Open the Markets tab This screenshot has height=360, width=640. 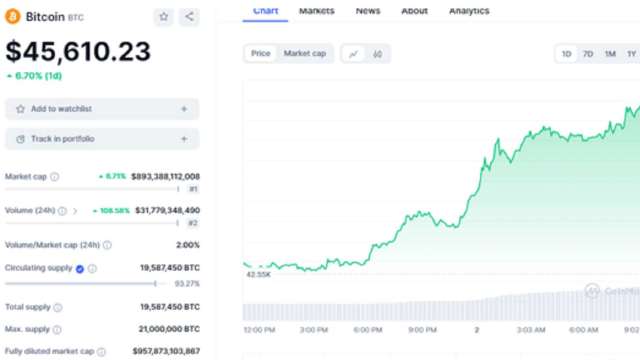(317, 11)
